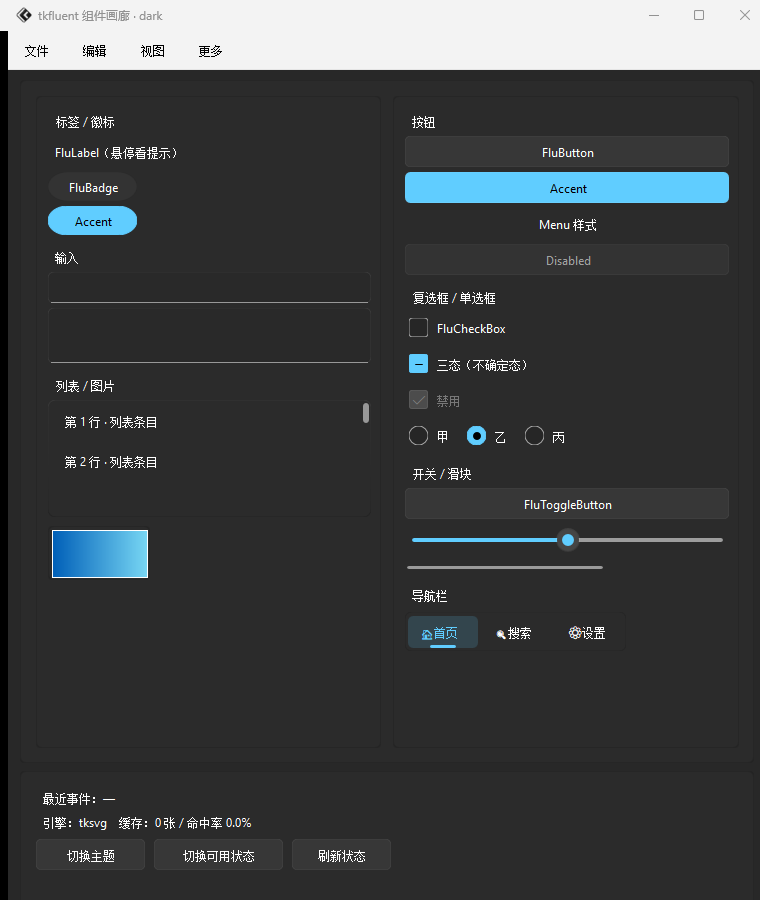Click the FluLabel（悬停看提示）label
Viewport: 760px width, 900px height.
pos(115,153)
